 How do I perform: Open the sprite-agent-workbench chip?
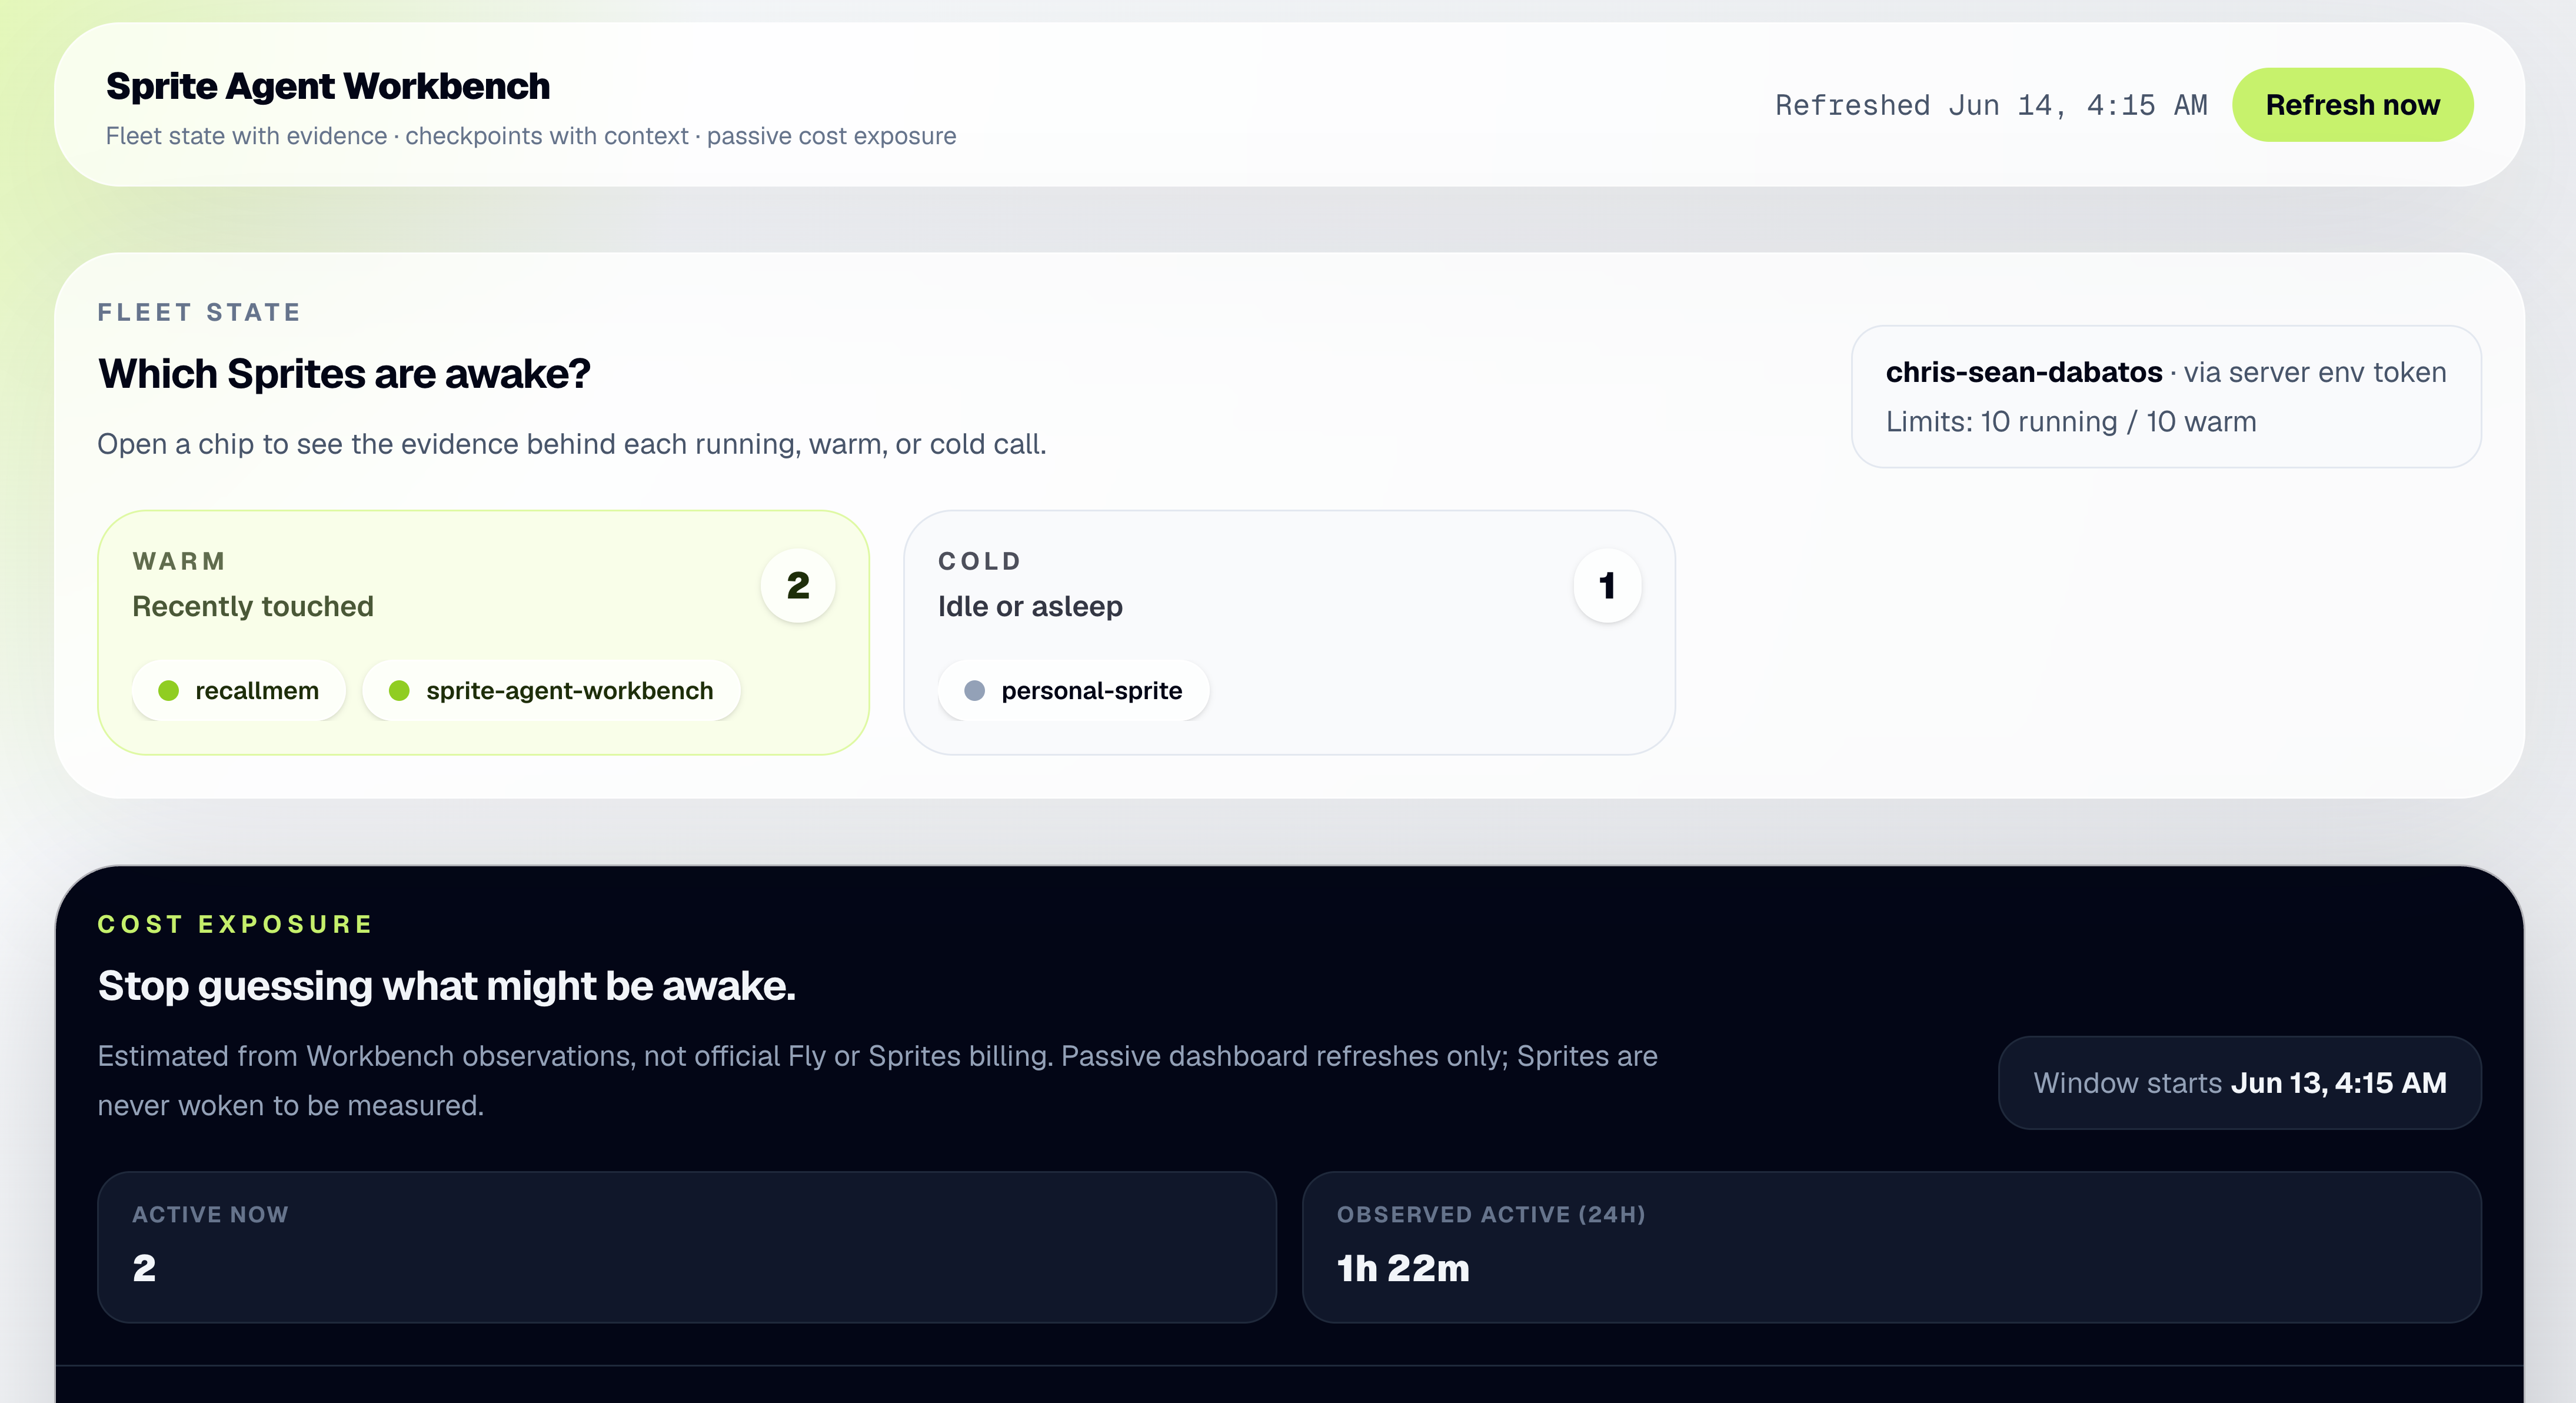551,691
